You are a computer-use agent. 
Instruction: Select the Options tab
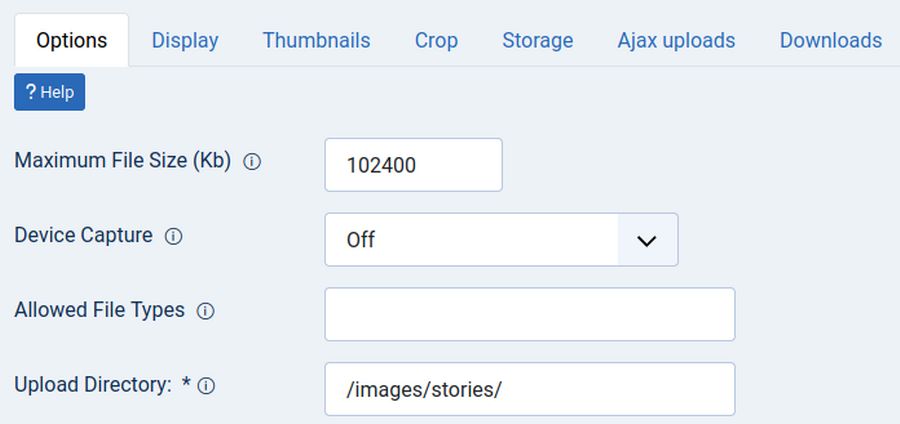pyautogui.click(x=71, y=41)
